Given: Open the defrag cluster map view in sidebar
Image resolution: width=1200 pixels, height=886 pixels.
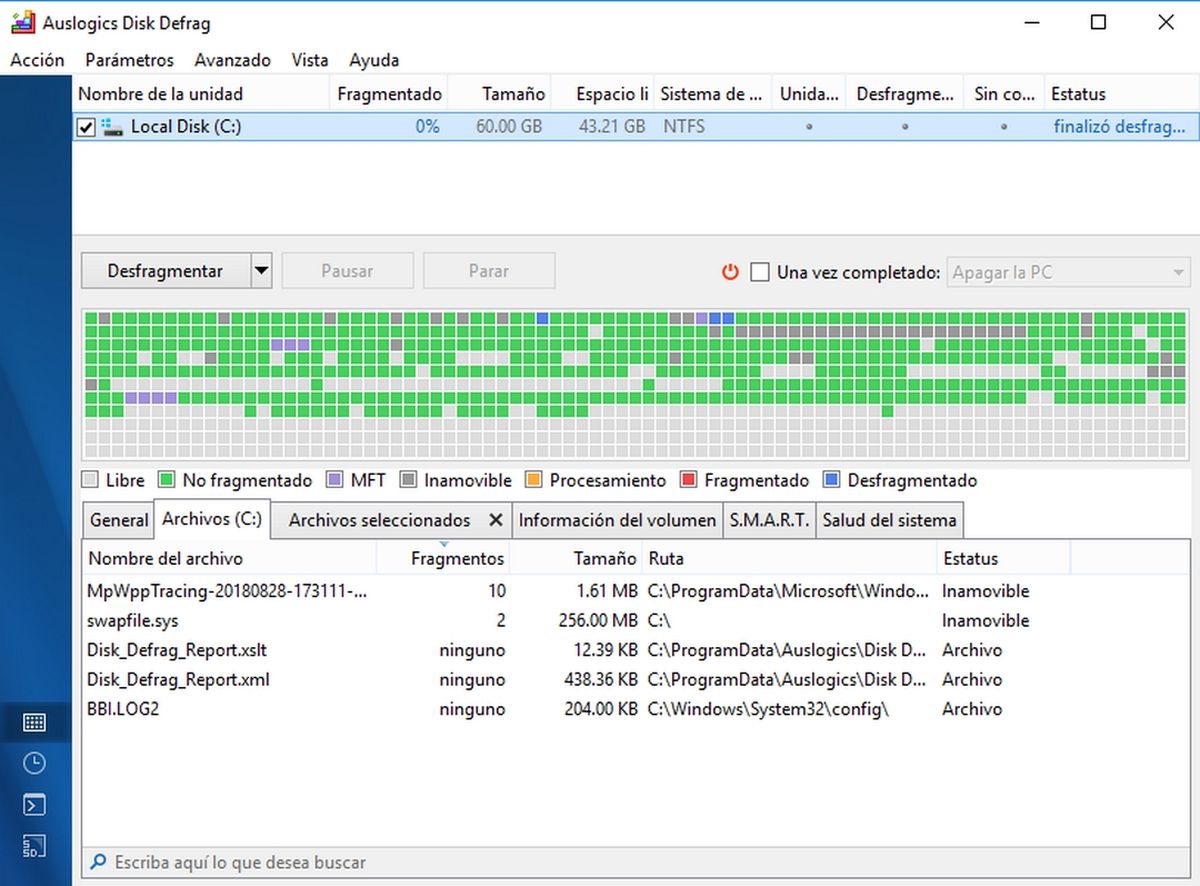Looking at the screenshot, I should 34,722.
